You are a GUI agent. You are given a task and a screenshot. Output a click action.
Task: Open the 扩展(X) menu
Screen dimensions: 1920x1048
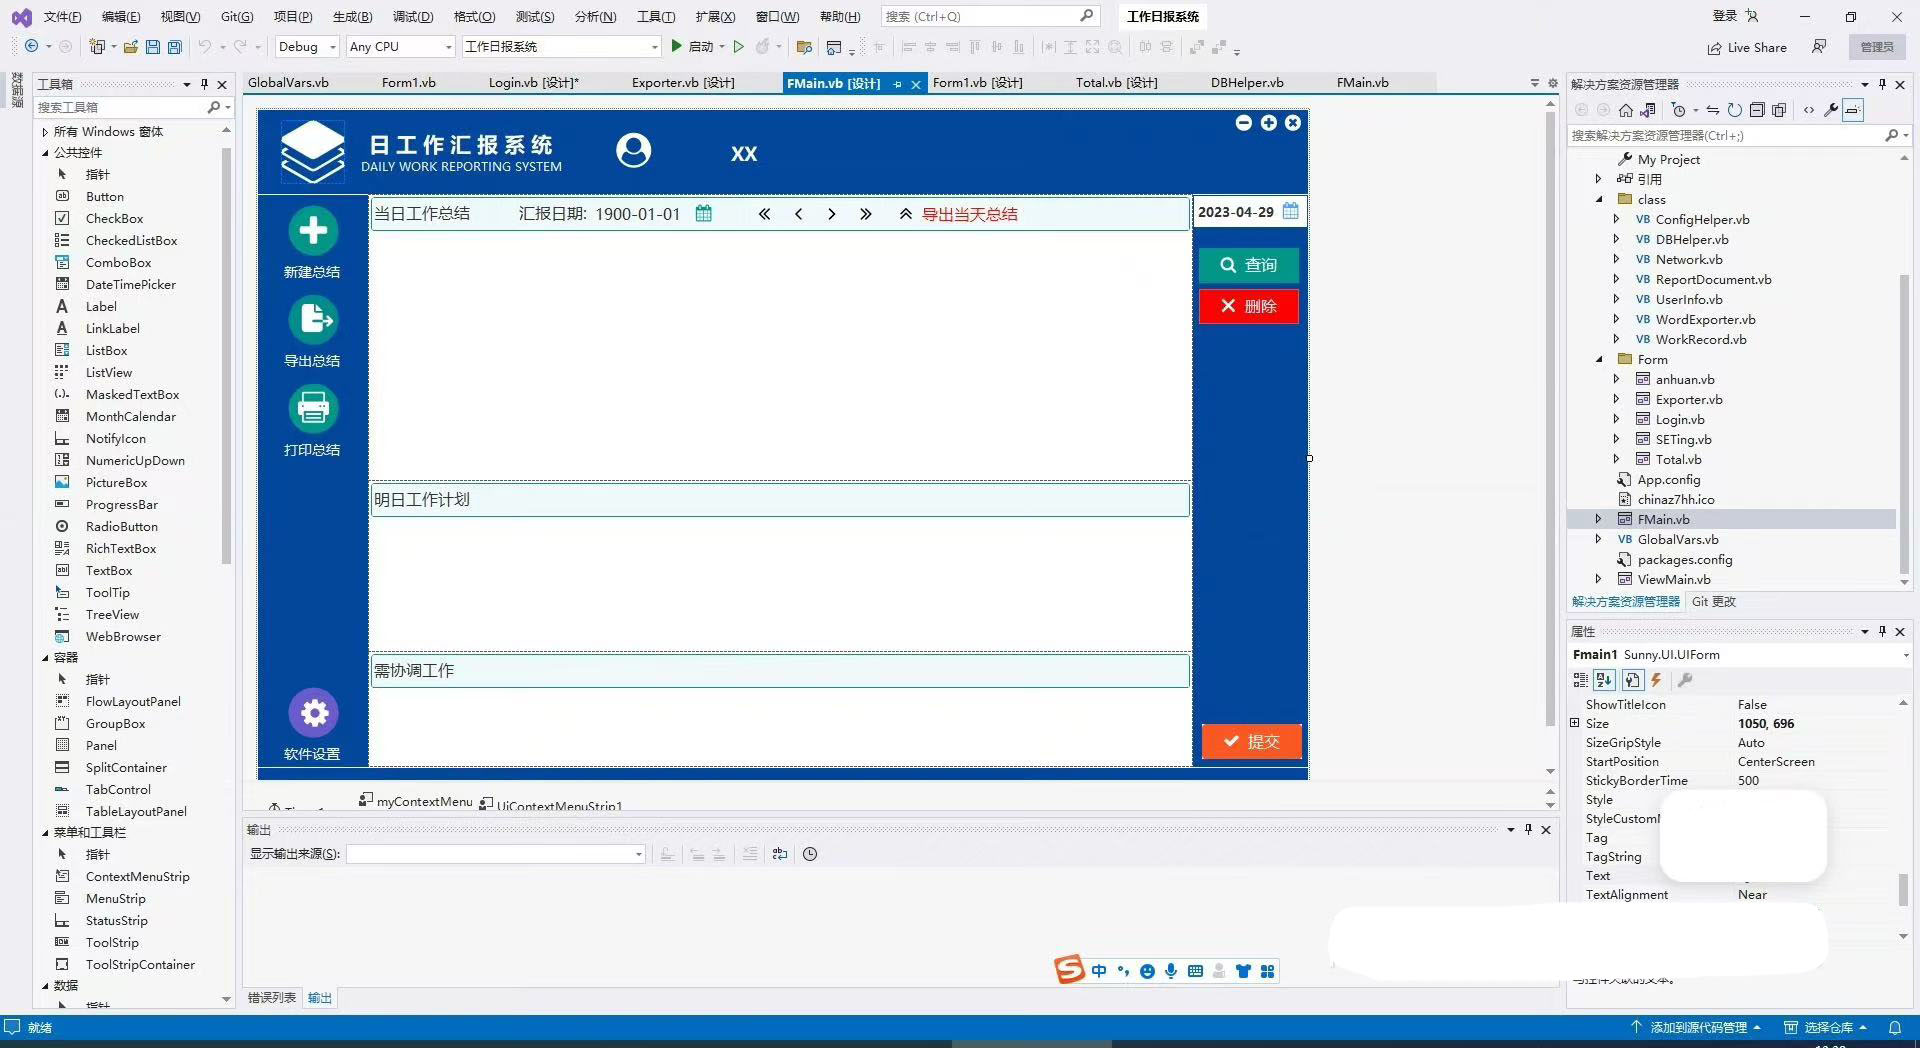[x=715, y=16]
